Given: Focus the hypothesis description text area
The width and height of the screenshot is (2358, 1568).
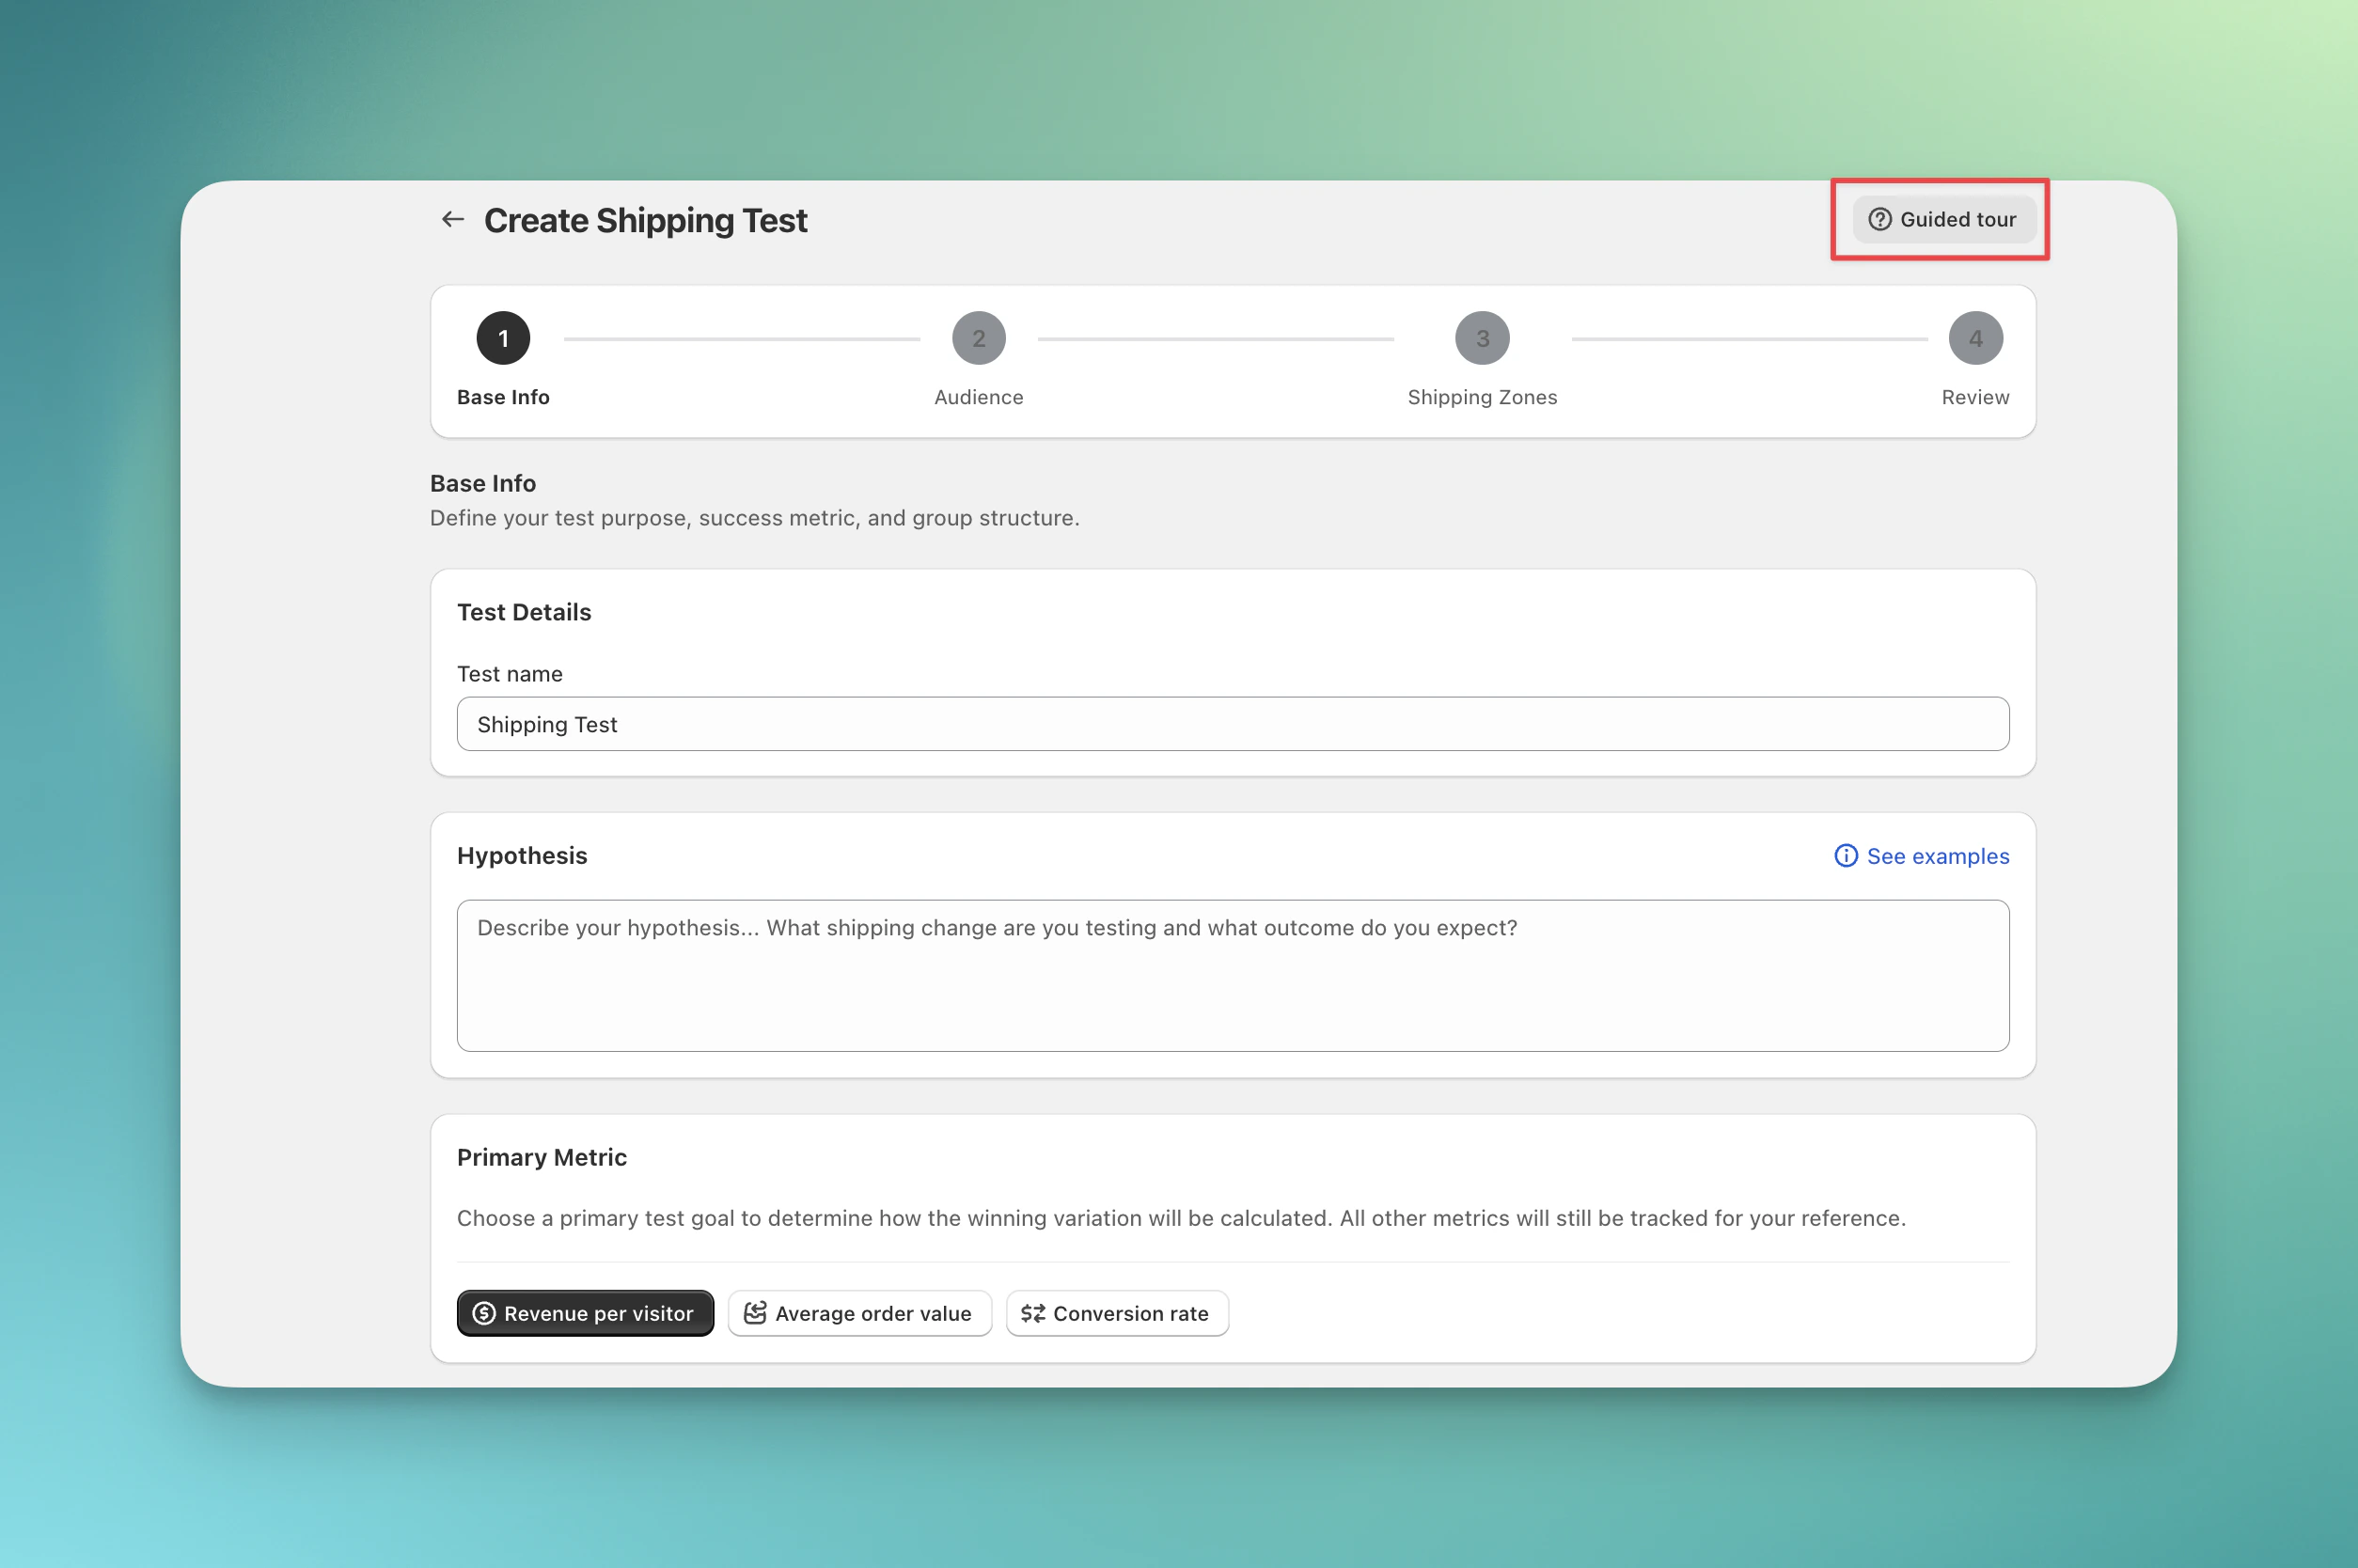Looking at the screenshot, I should point(1232,975).
